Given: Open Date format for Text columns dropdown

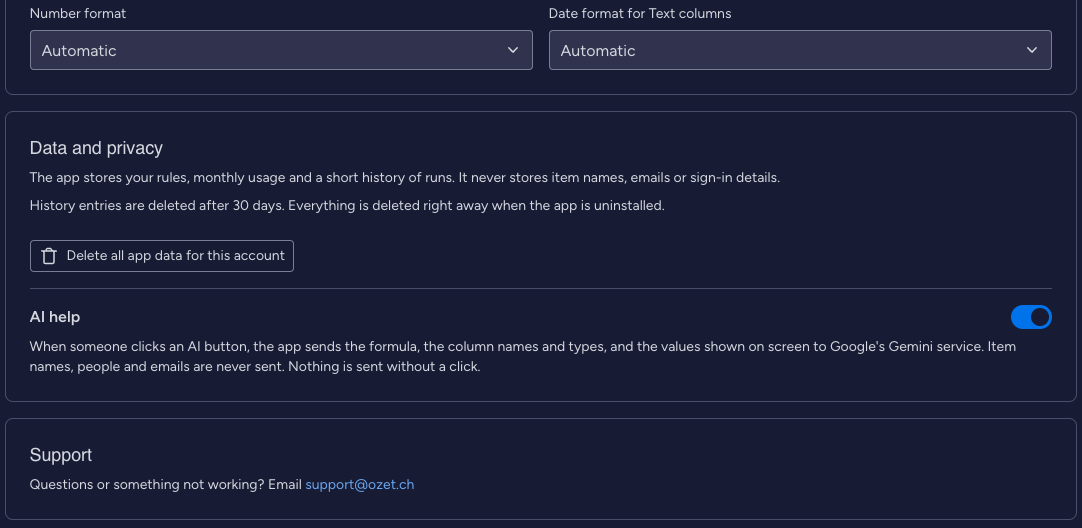Looking at the screenshot, I should click(800, 50).
